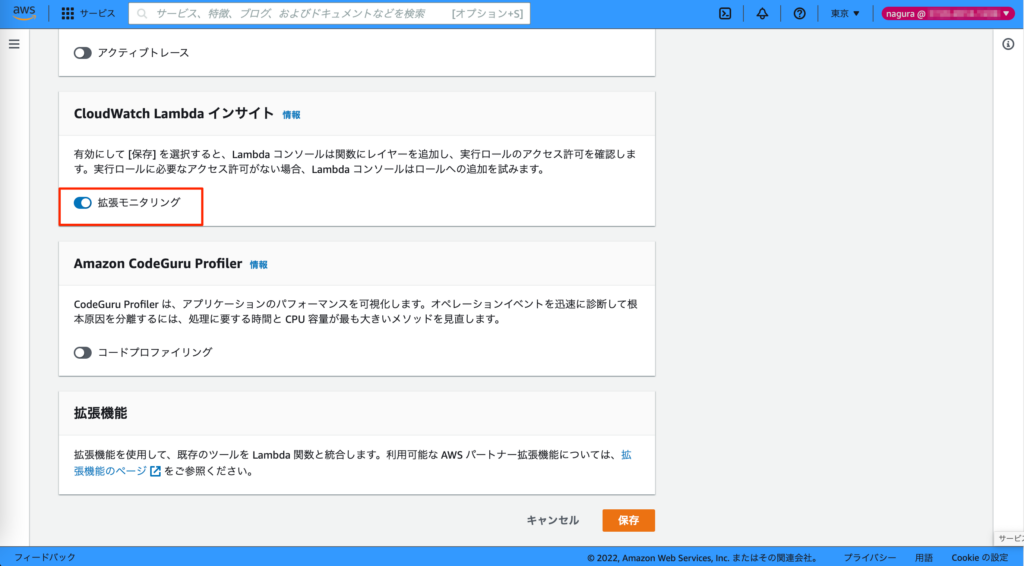Open Cookie の設定 footer link
Viewport: 1024px width, 566px height.
coord(980,558)
